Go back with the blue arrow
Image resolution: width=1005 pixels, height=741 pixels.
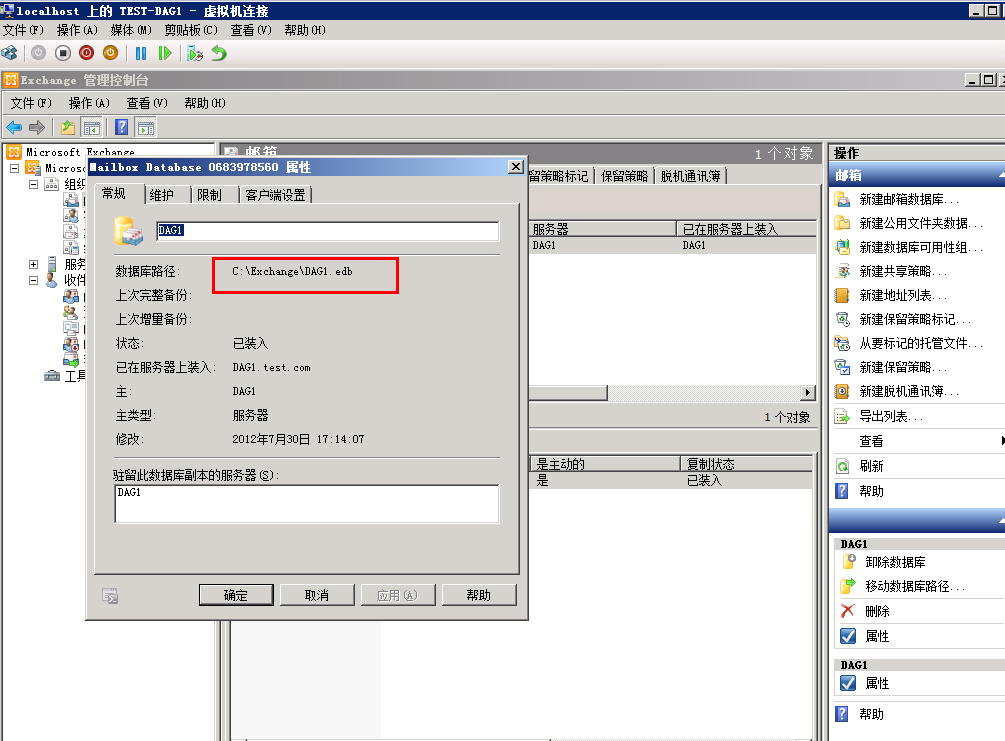pyautogui.click(x=13, y=128)
